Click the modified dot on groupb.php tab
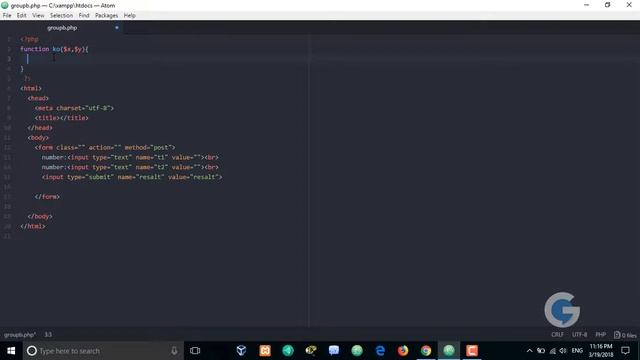 point(117,28)
